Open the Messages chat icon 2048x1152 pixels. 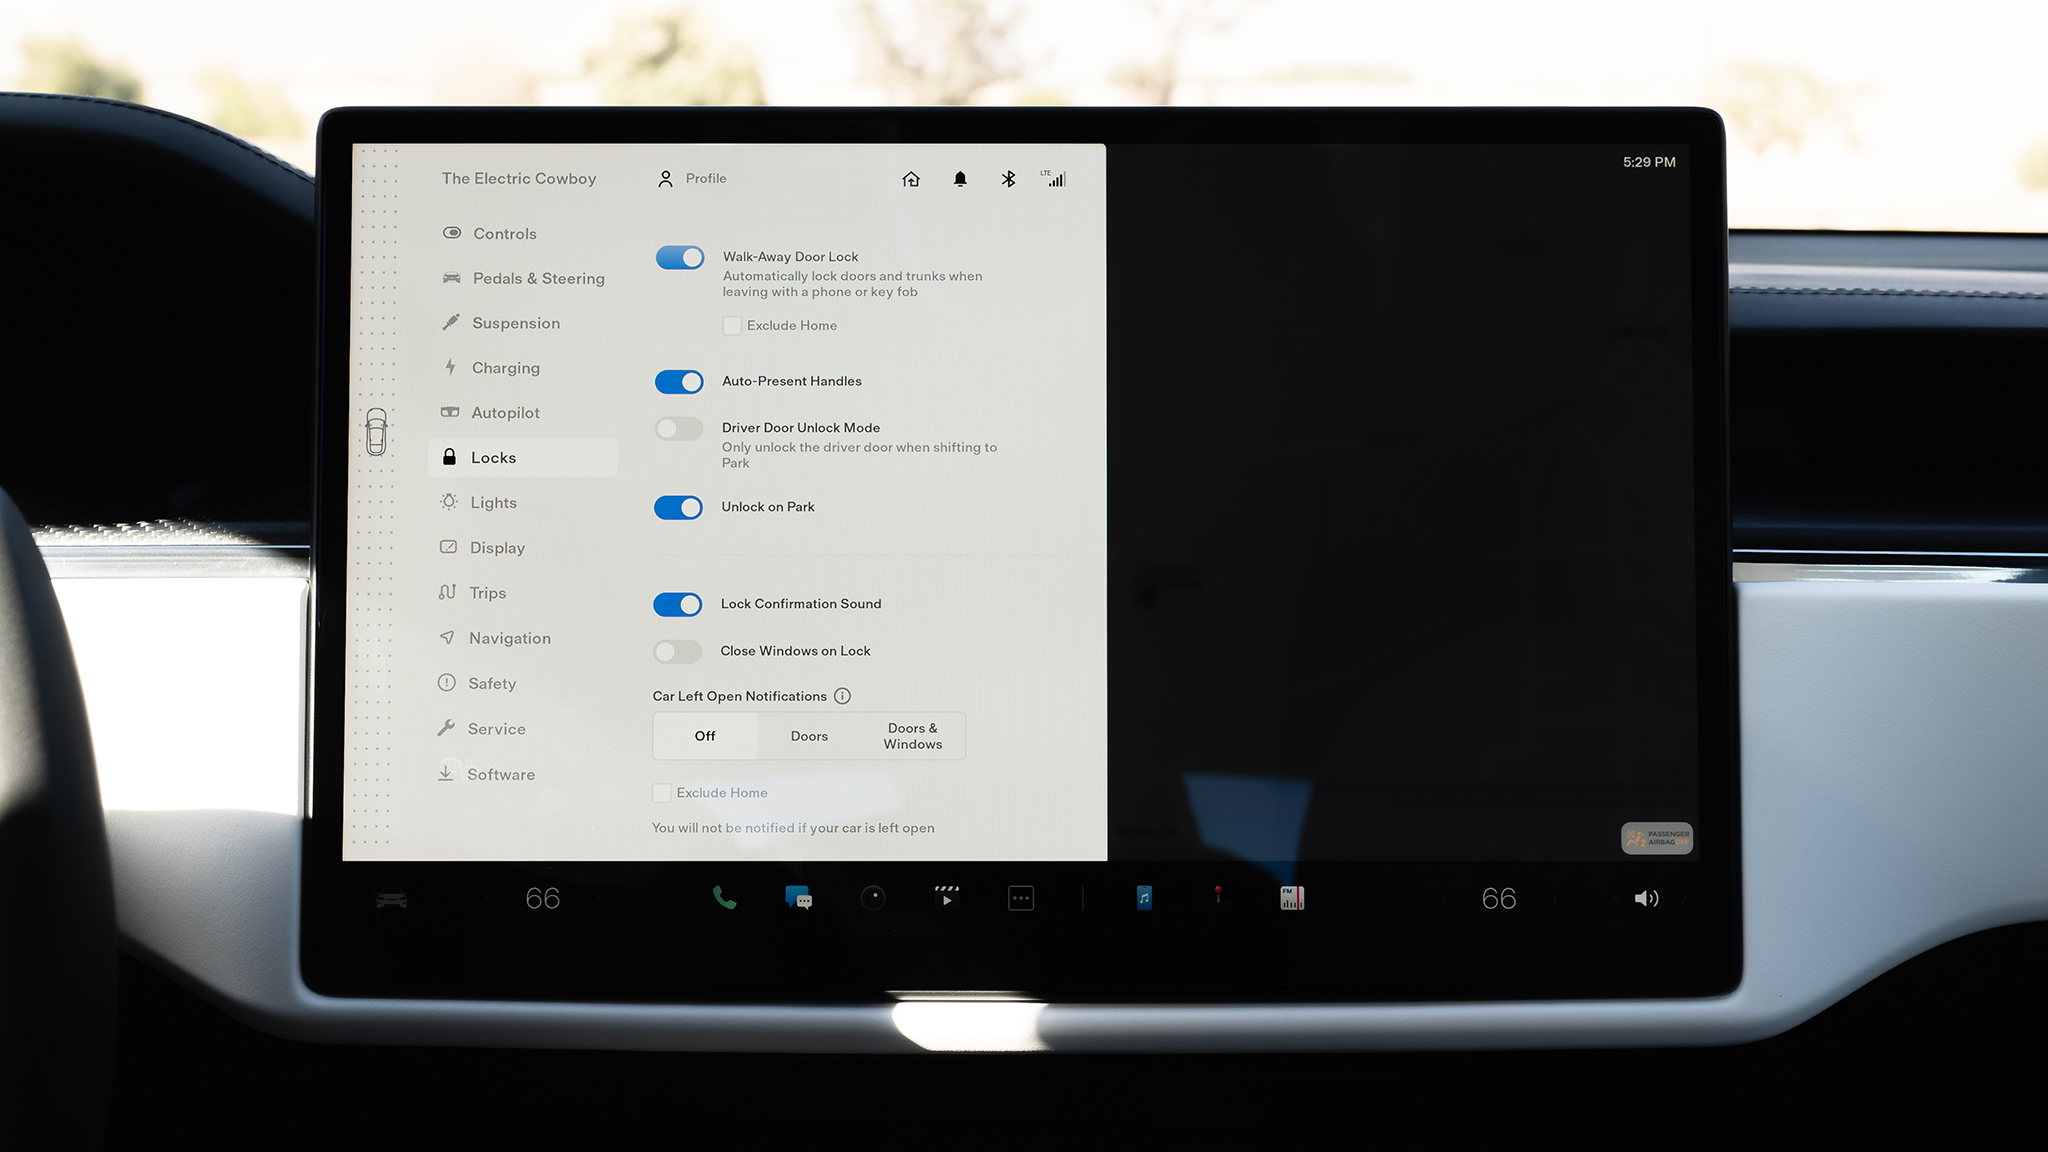798,898
